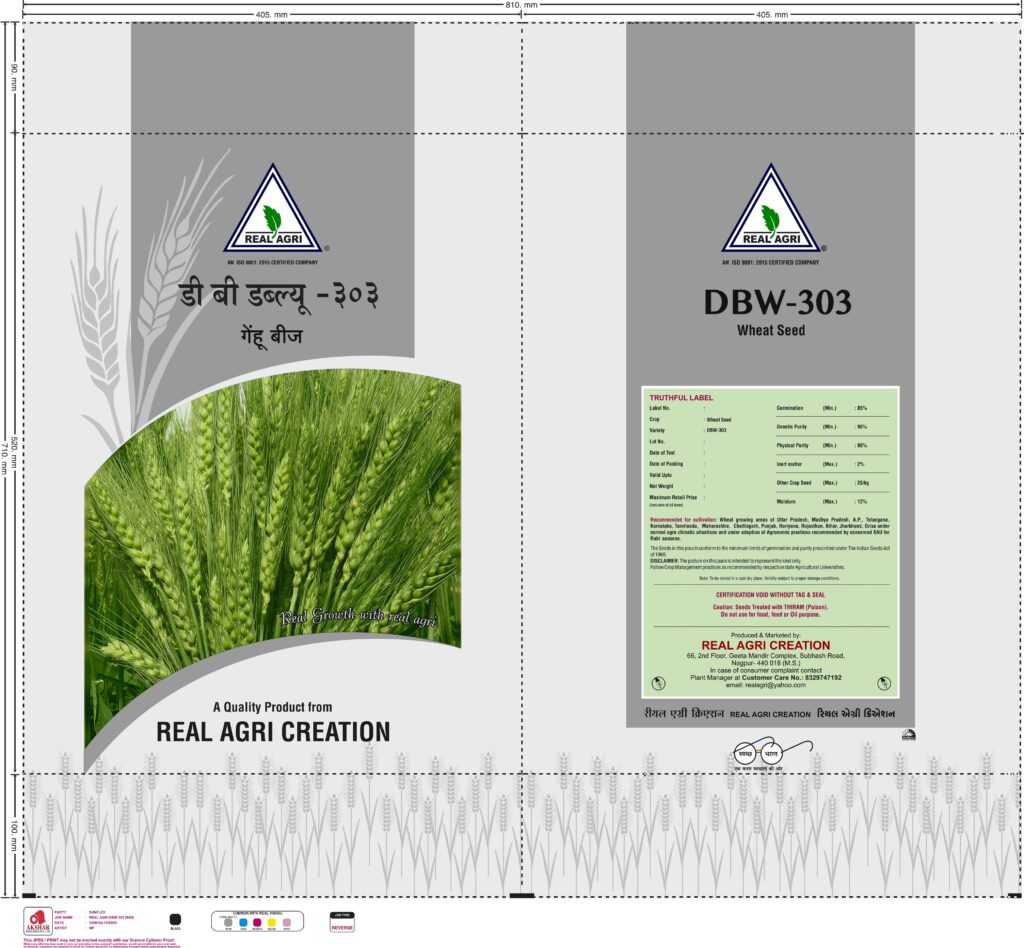
Task: Click the large 'REAL AGRI CREATION' black heading
Action: tap(273, 731)
